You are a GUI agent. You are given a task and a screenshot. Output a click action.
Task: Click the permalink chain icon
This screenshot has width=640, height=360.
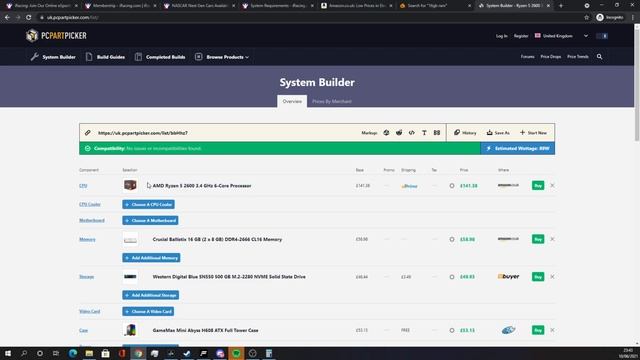(88, 133)
